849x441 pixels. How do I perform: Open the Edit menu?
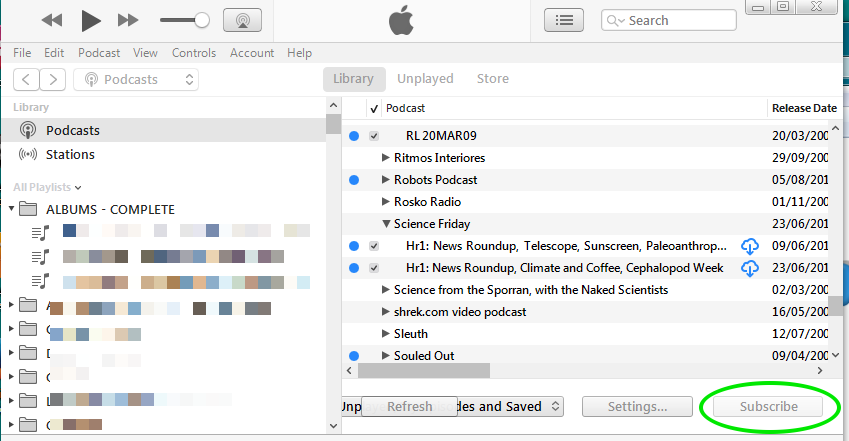coord(54,53)
